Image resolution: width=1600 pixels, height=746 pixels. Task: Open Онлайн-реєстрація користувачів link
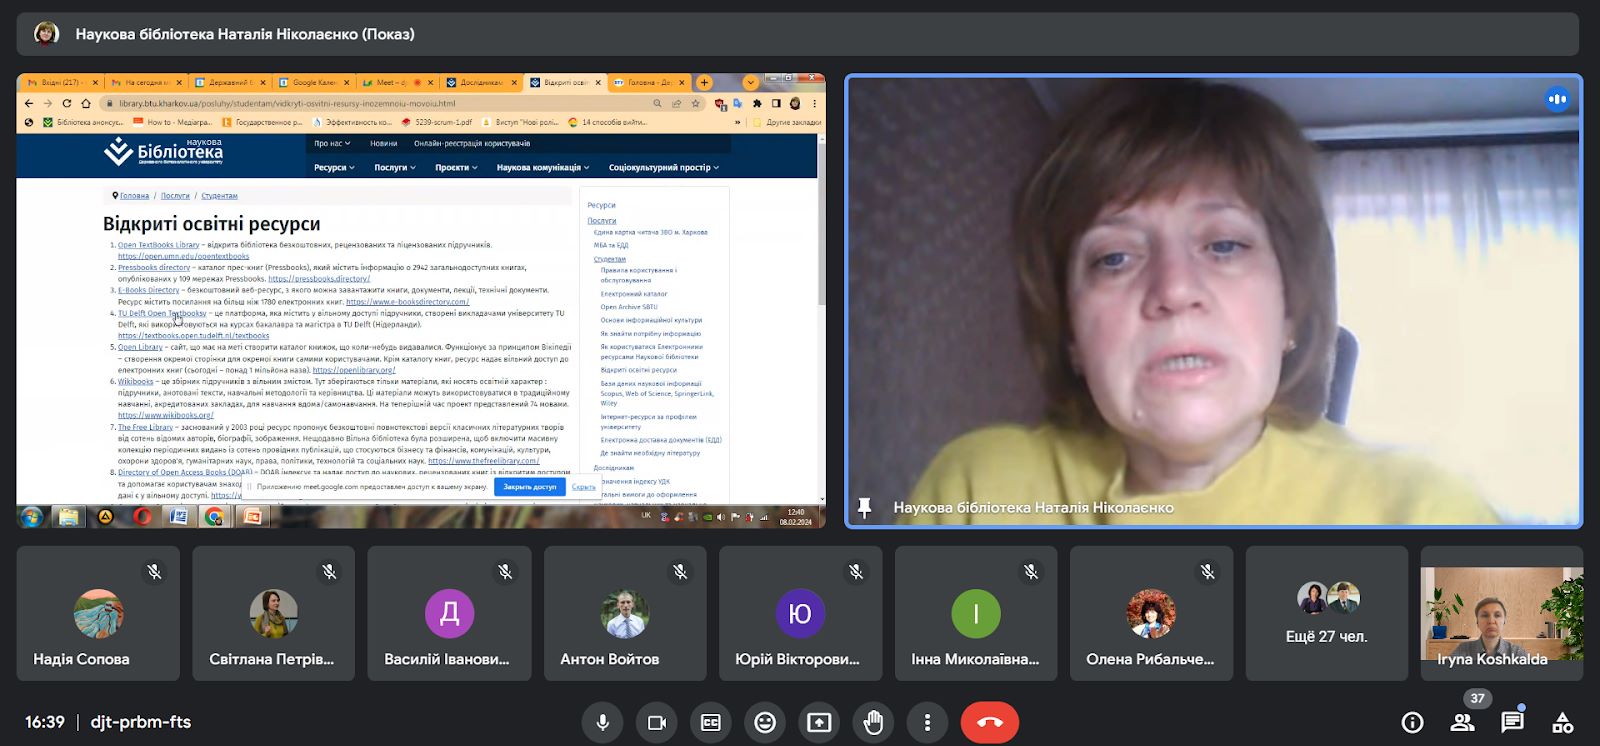[x=472, y=143]
